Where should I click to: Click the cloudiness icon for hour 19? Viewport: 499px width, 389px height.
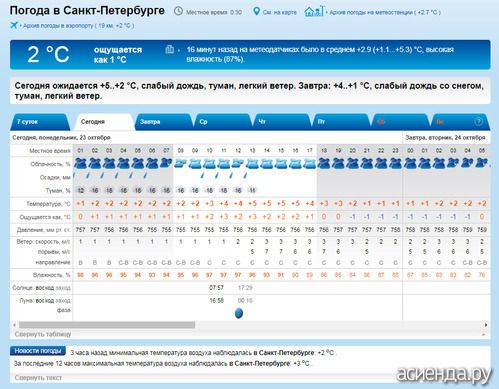point(338,163)
